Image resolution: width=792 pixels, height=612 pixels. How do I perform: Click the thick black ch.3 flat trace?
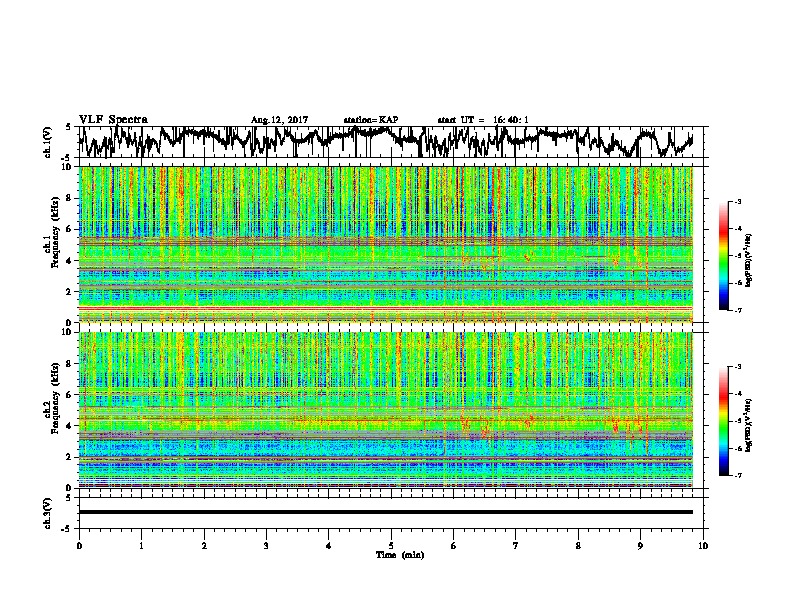click(385, 512)
